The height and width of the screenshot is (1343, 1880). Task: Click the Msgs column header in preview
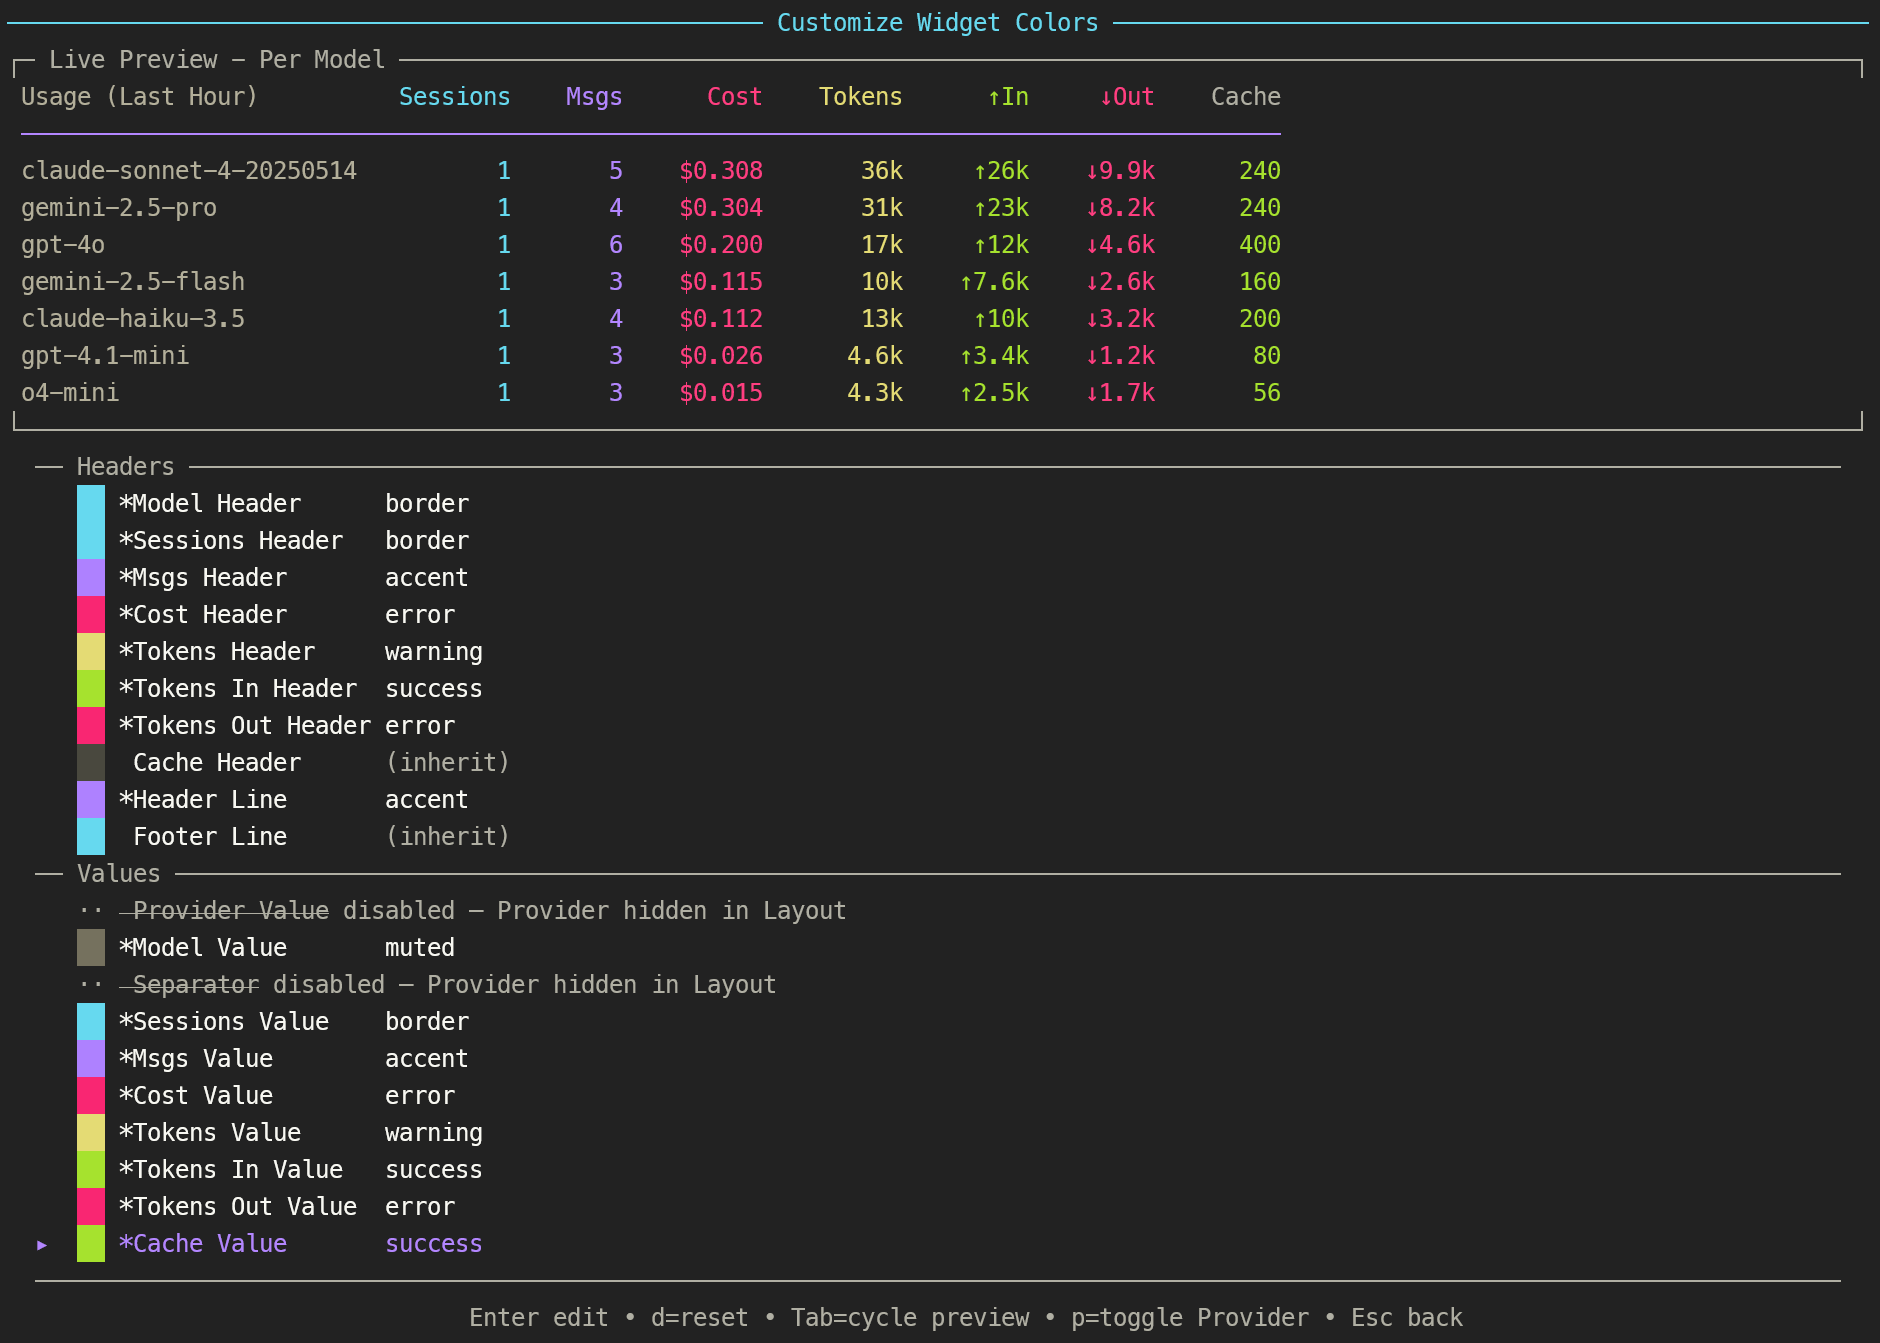click(x=594, y=97)
